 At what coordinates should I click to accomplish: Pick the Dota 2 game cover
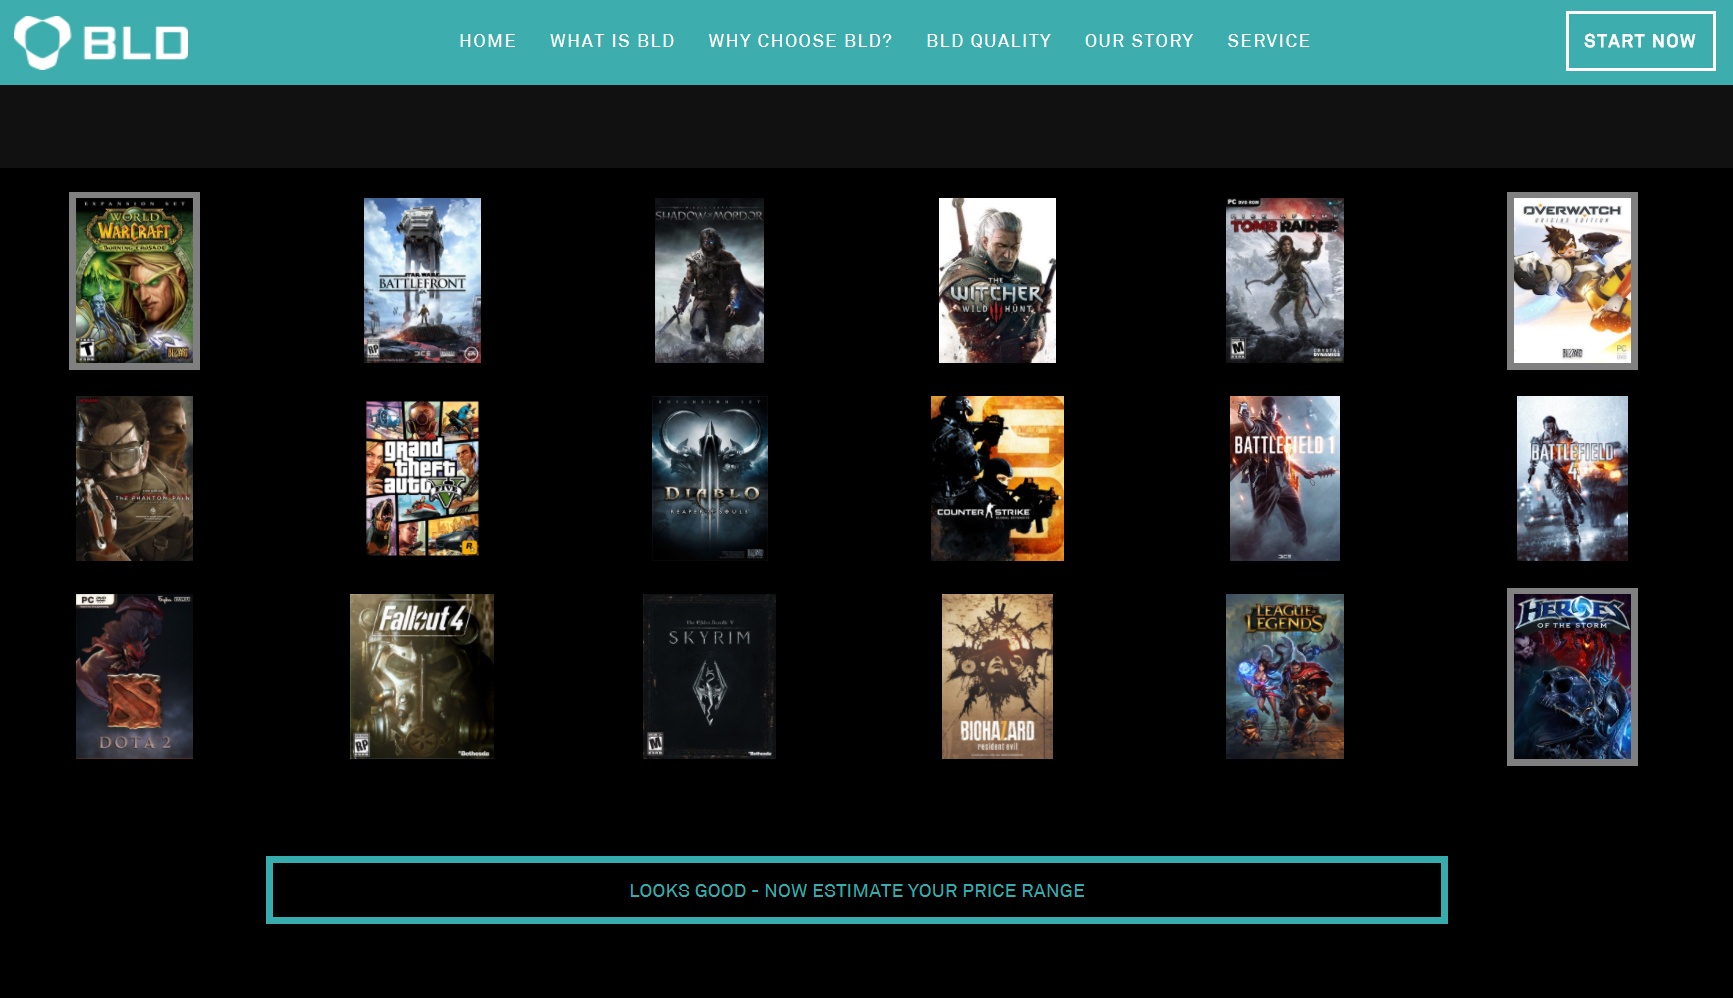tap(134, 677)
